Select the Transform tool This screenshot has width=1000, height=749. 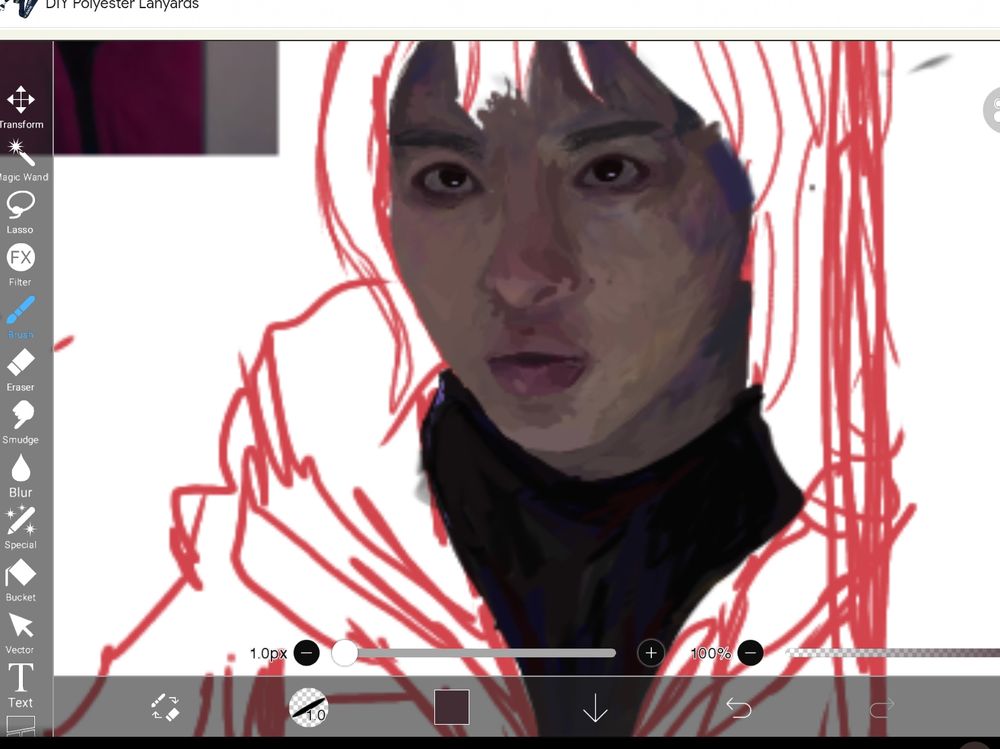click(x=21, y=108)
